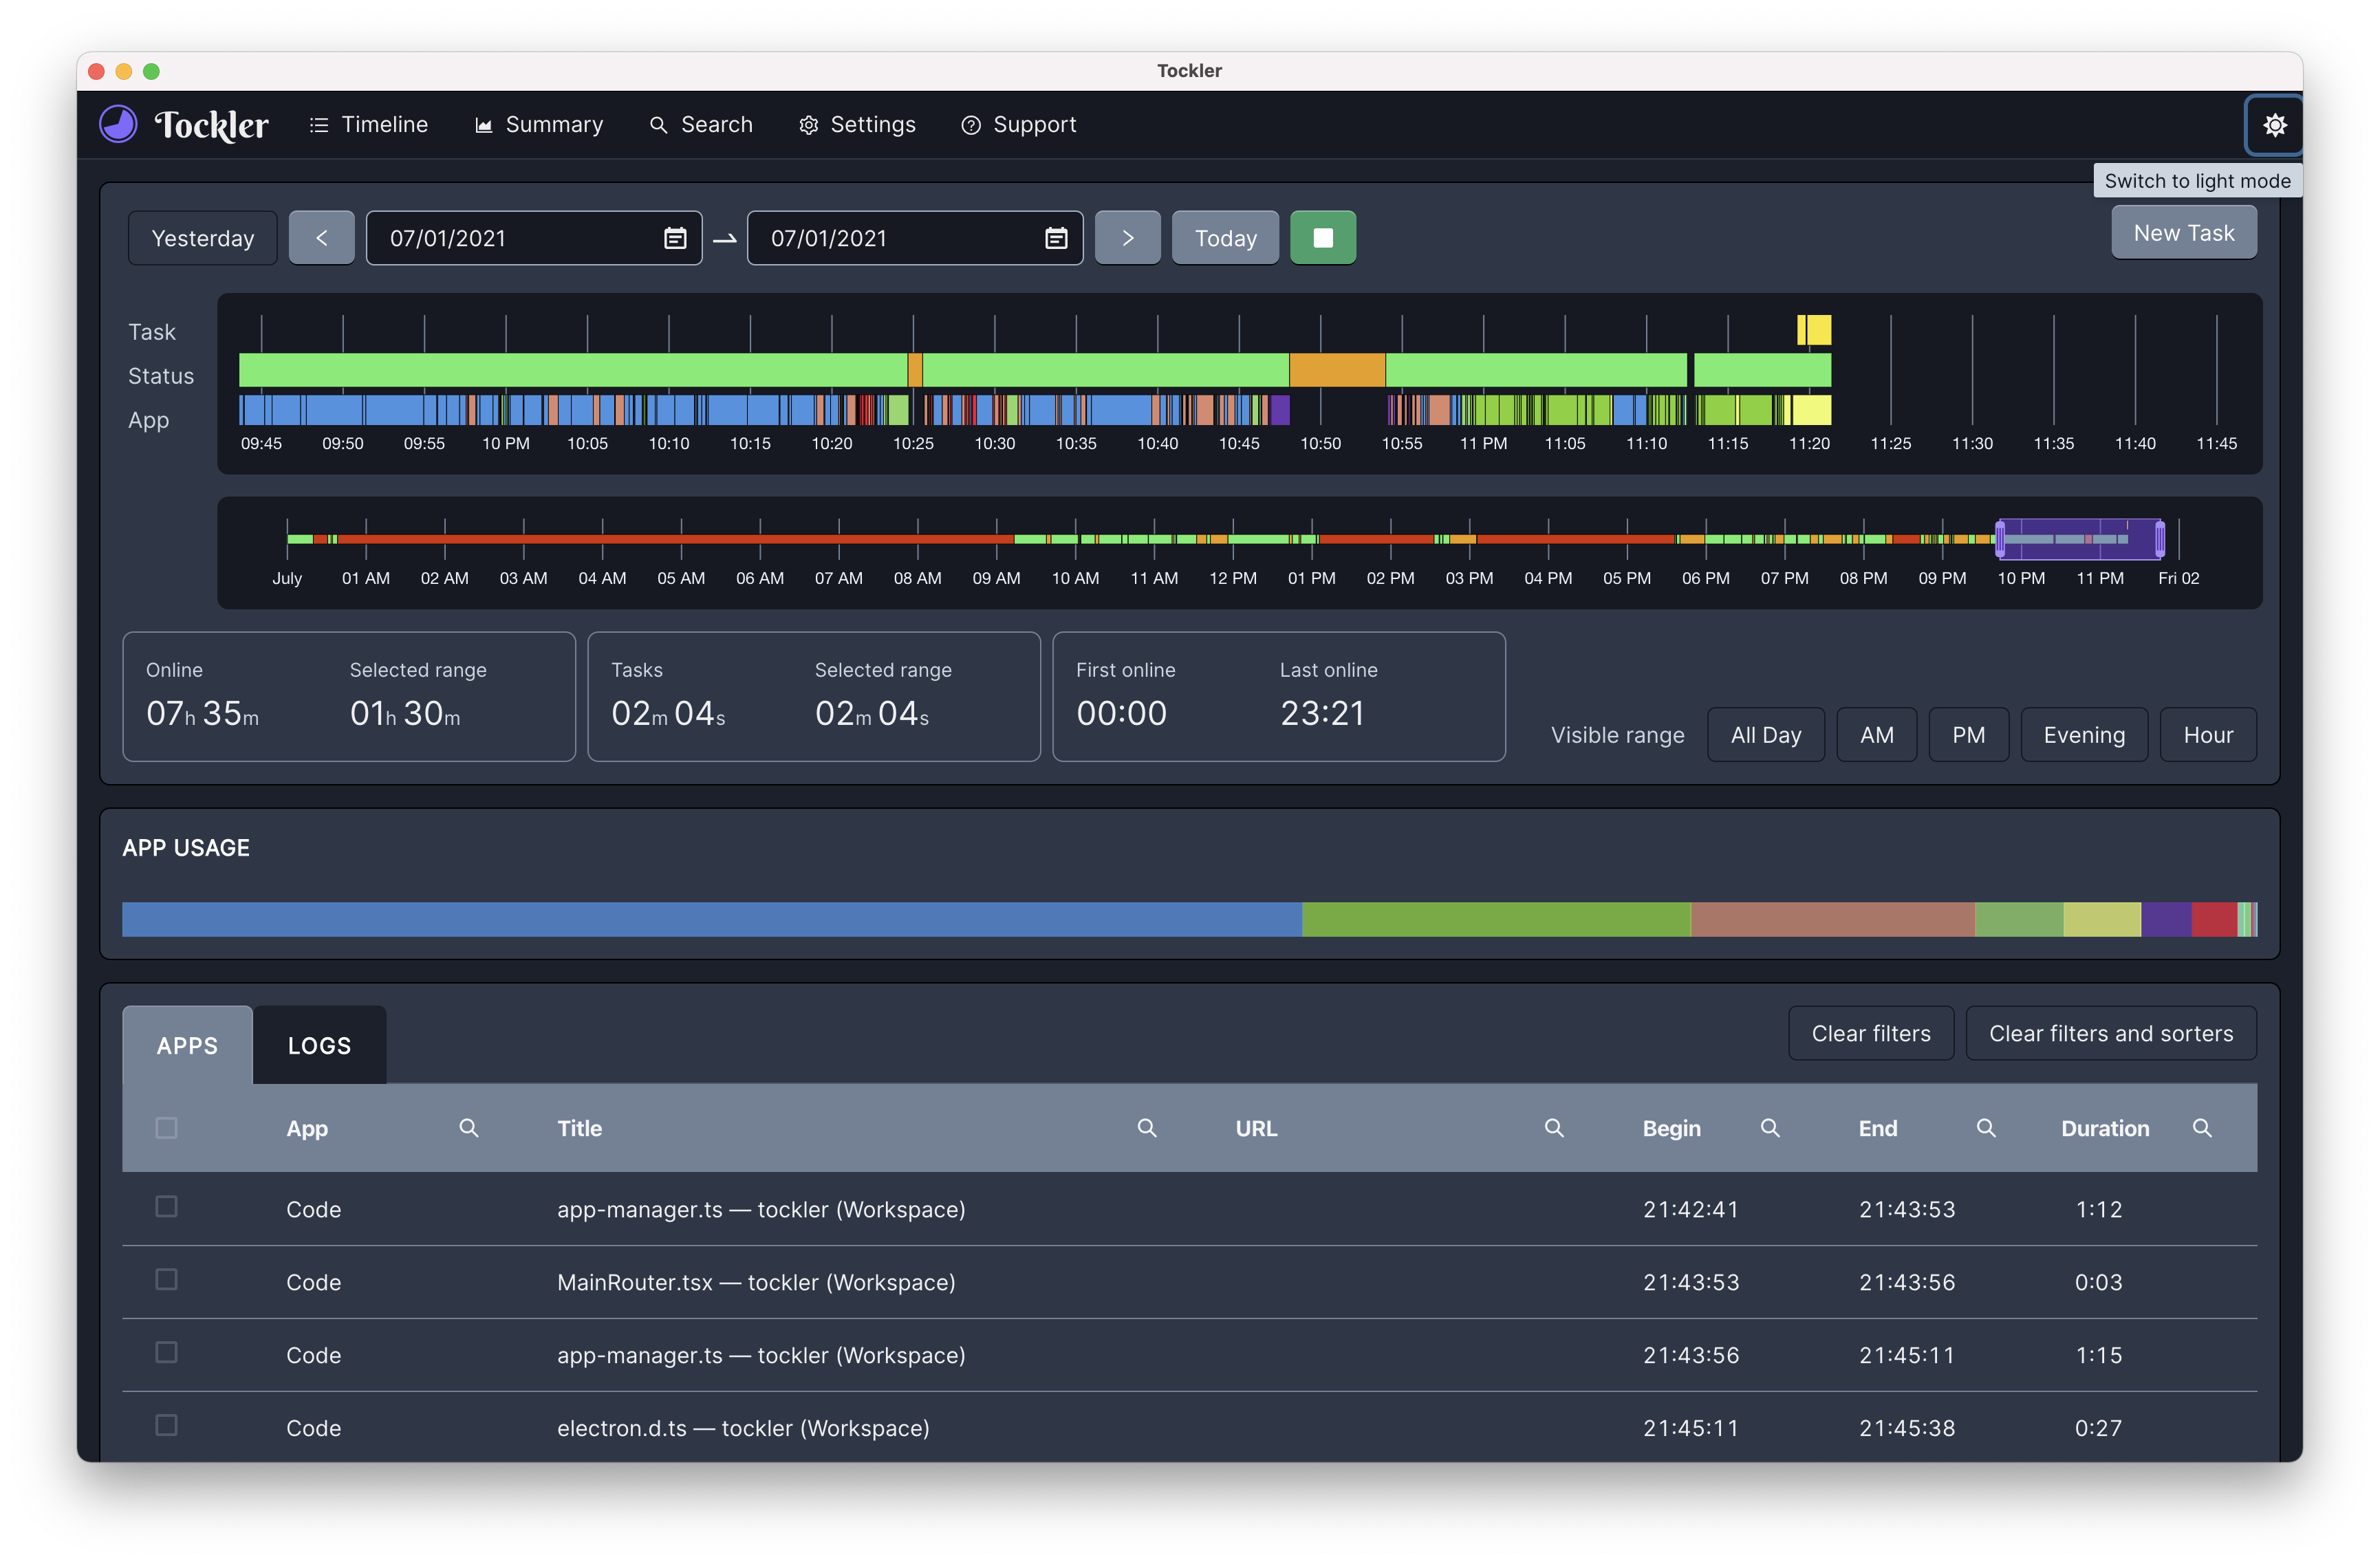Click the right handle of the timeline range selector

[2160, 539]
